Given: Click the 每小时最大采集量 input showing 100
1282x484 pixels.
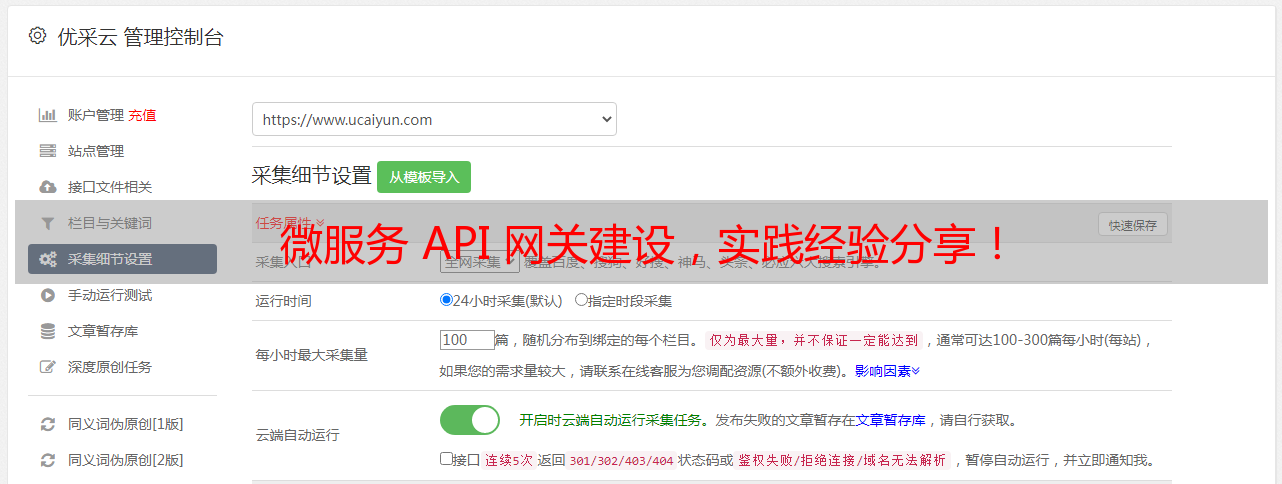Looking at the screenshot, I should (x=467, y=340).
